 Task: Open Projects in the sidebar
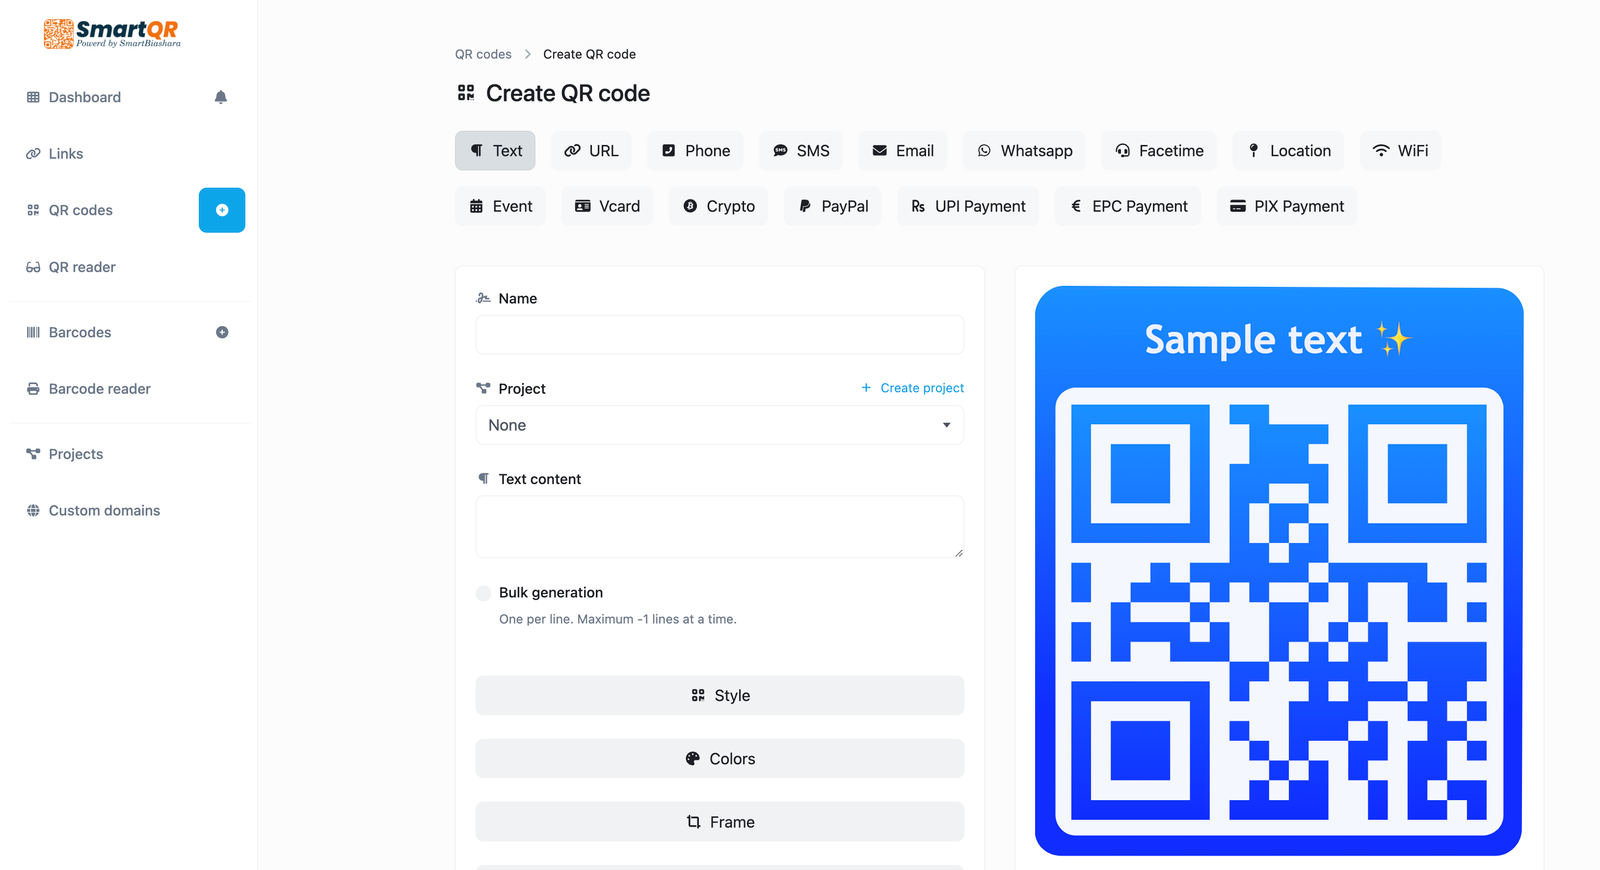tap(65, 454)
